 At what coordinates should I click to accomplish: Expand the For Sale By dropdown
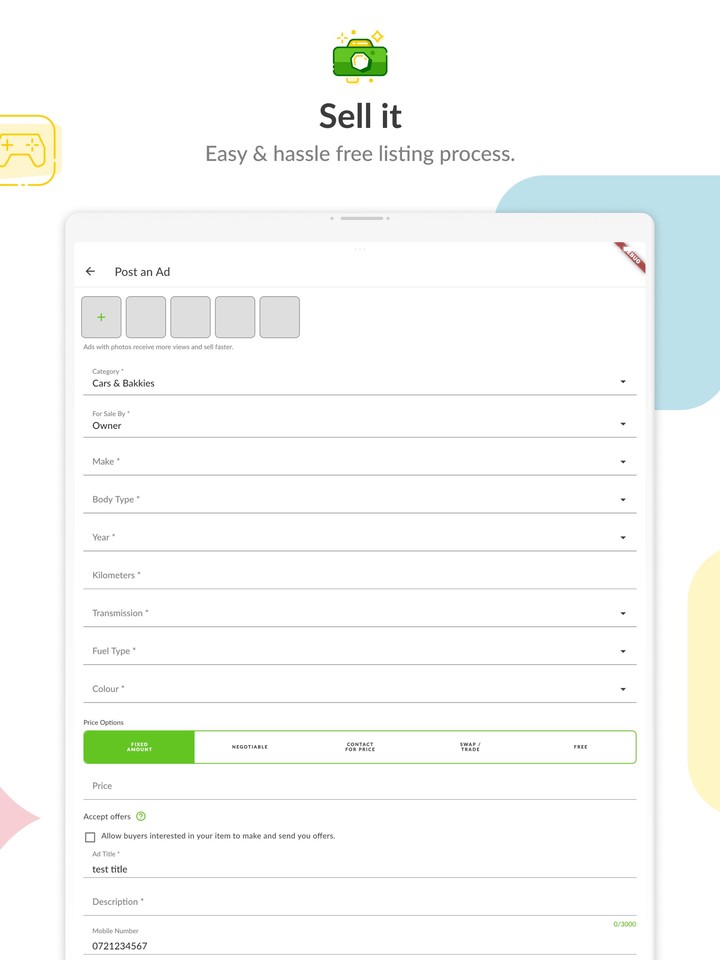pos(359,424)
